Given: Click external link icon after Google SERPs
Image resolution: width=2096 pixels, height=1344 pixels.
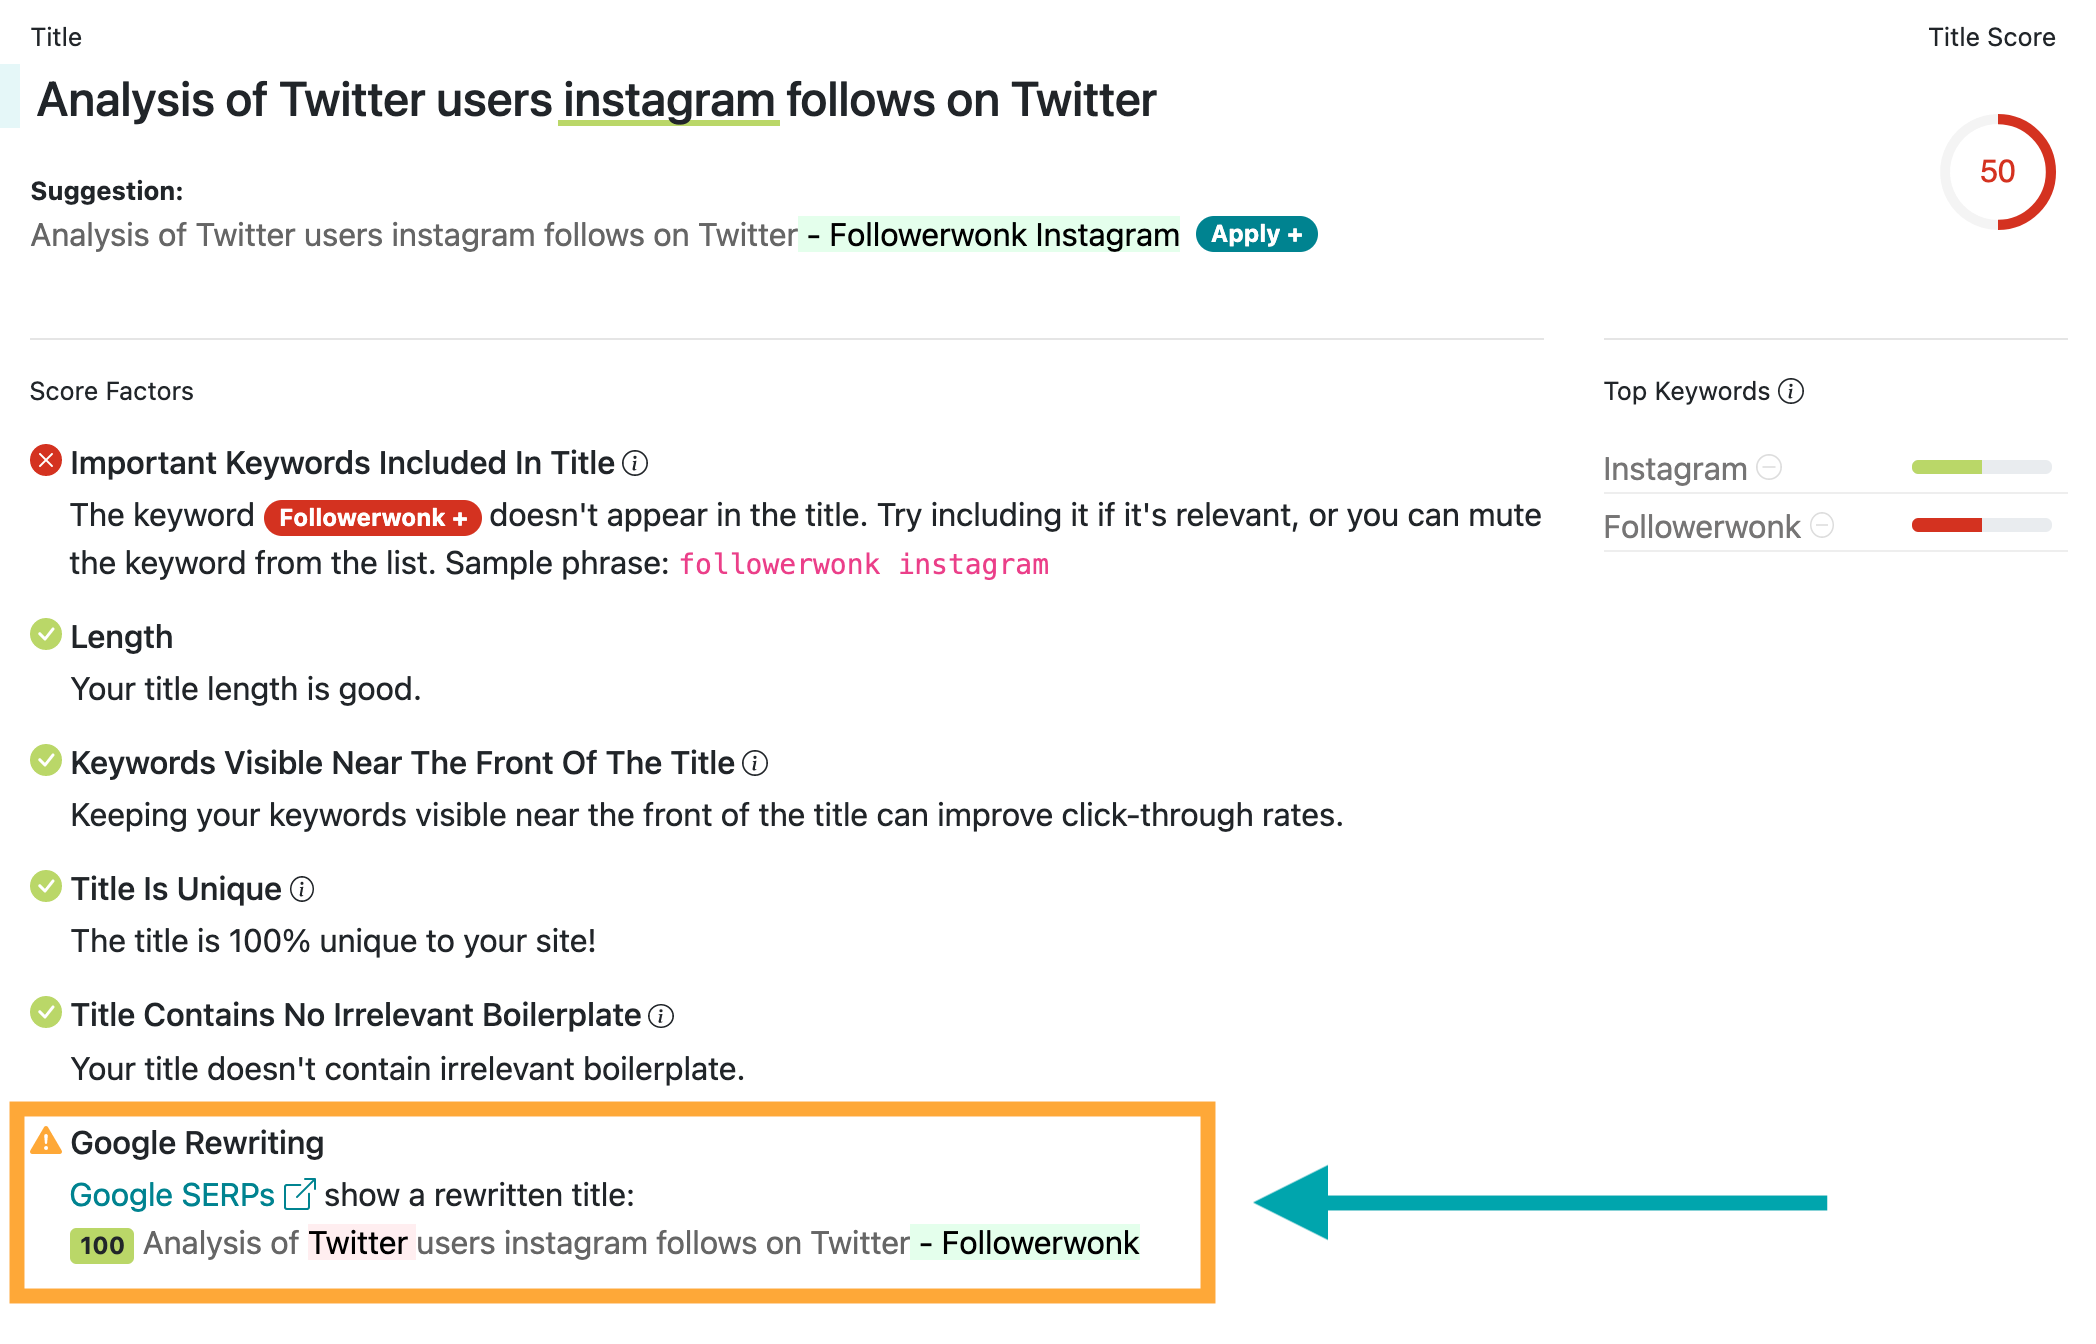Looking at the screenshot, I should pos(300,1194).
